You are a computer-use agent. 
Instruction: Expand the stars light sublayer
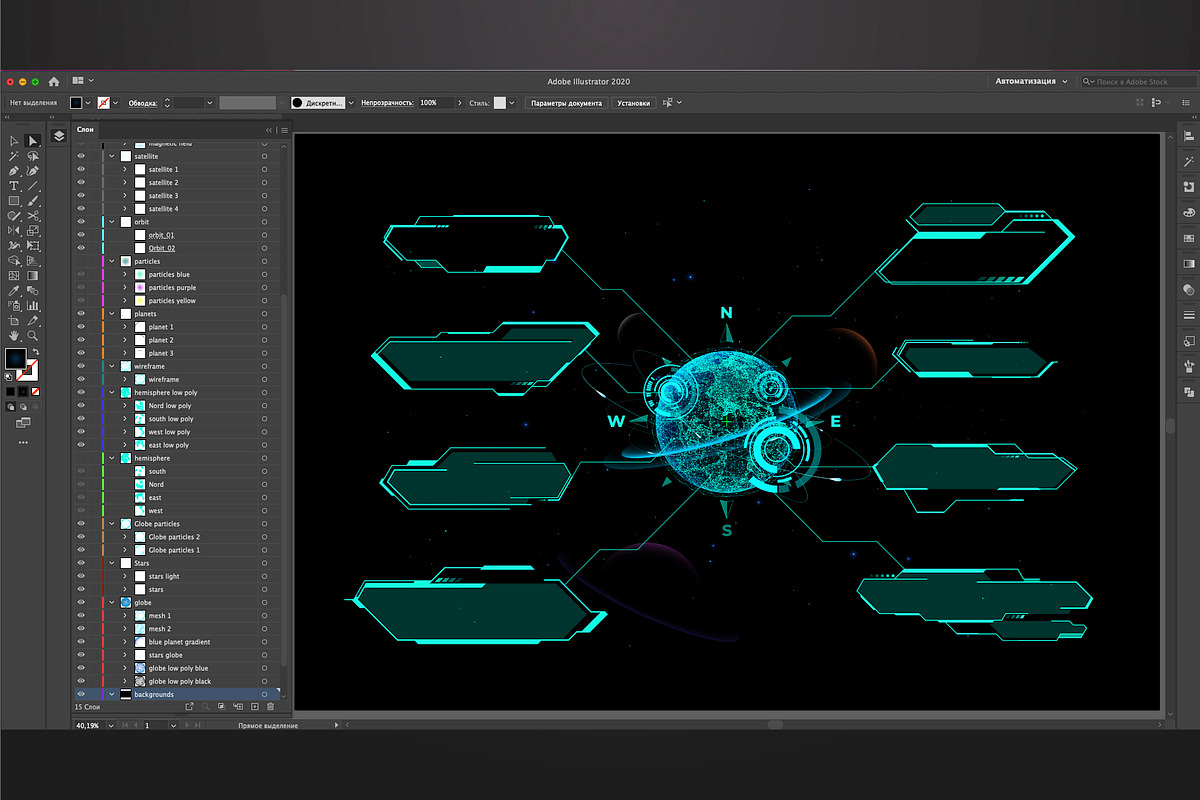[125, 576]
